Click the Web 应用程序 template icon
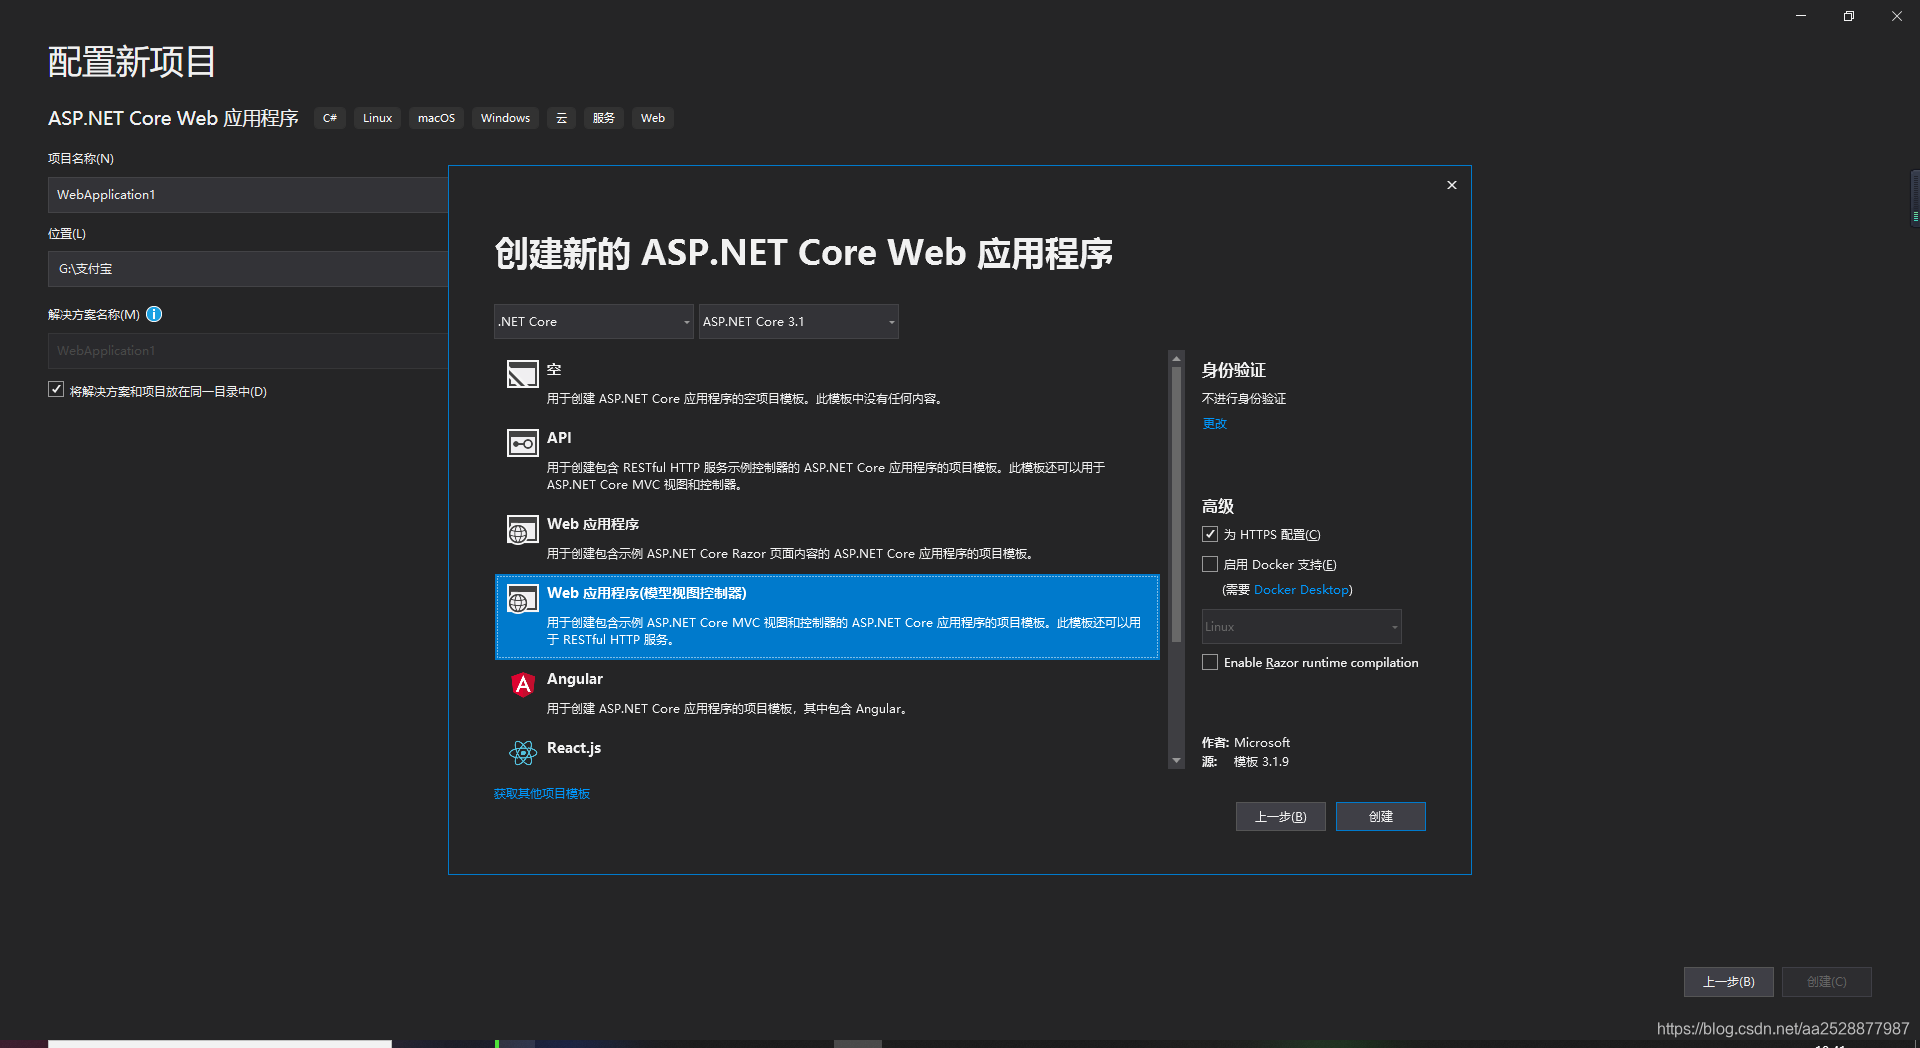Screen dimensions: 1920x1048 [522, 529]
